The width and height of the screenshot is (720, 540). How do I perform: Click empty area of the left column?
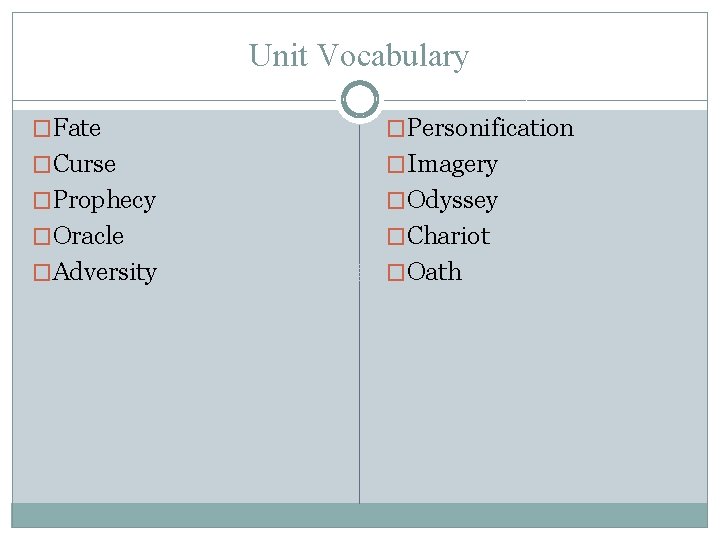tap(185, 400)
